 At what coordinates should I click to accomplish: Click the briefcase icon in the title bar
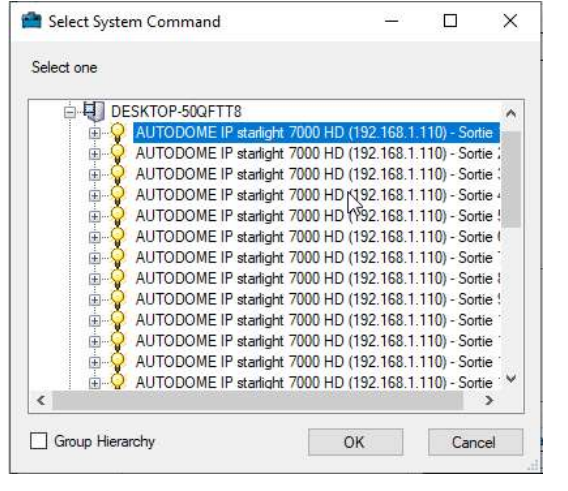click(32, 21)
